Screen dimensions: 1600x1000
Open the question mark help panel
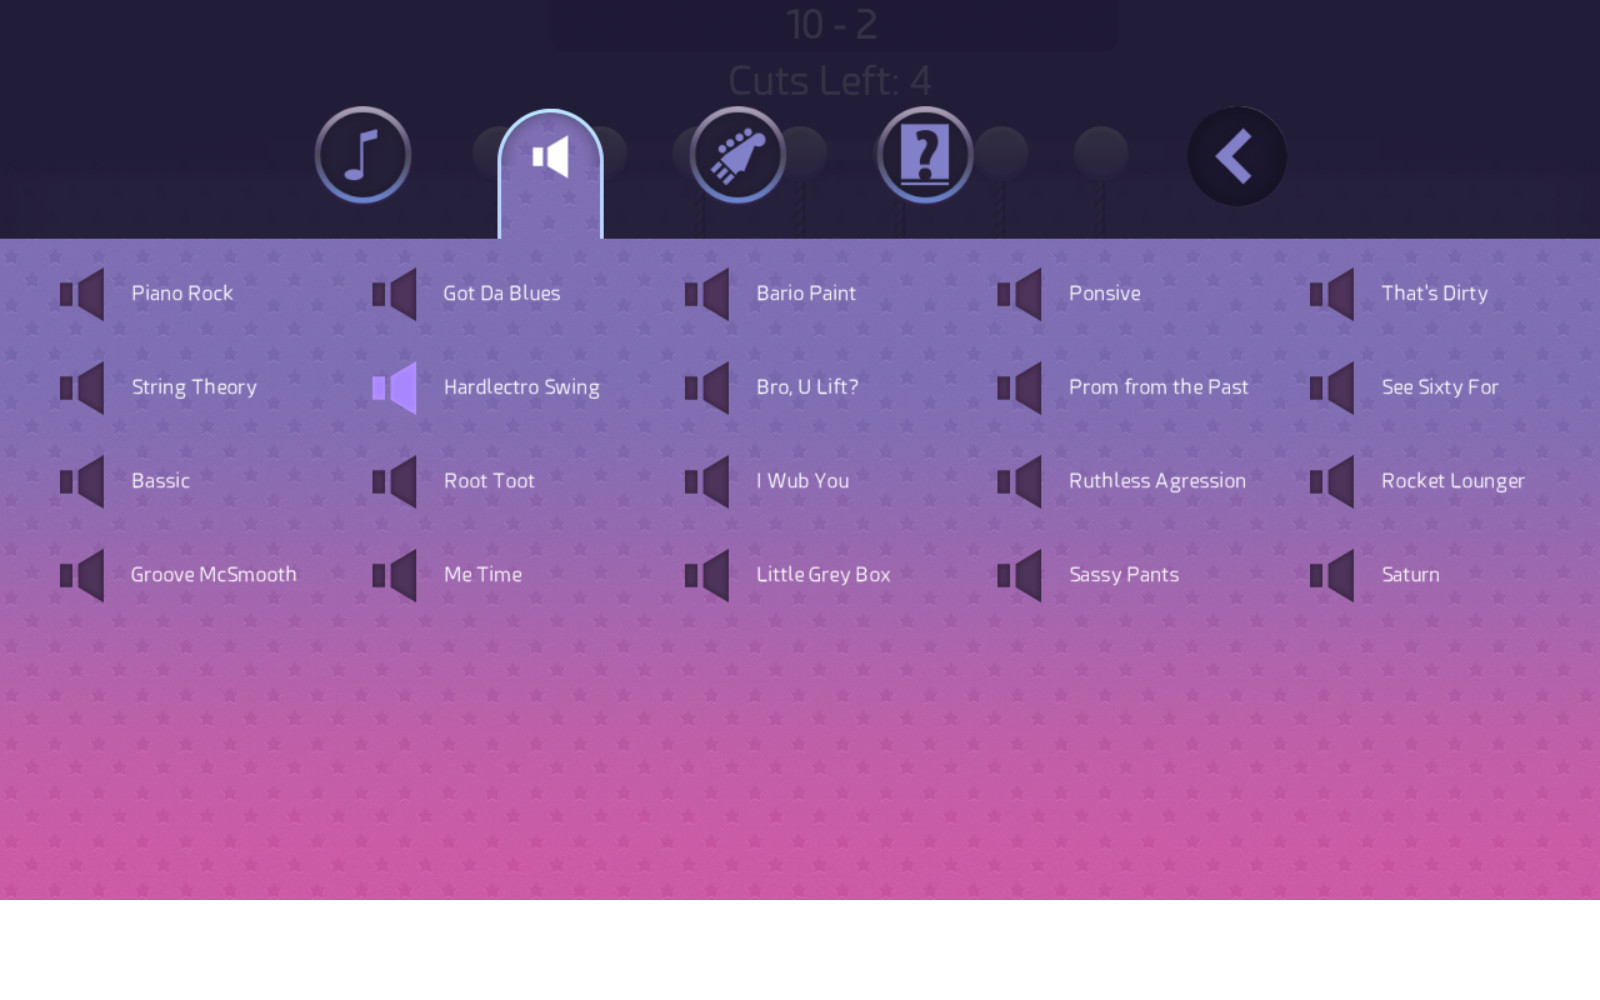(925, 156)
